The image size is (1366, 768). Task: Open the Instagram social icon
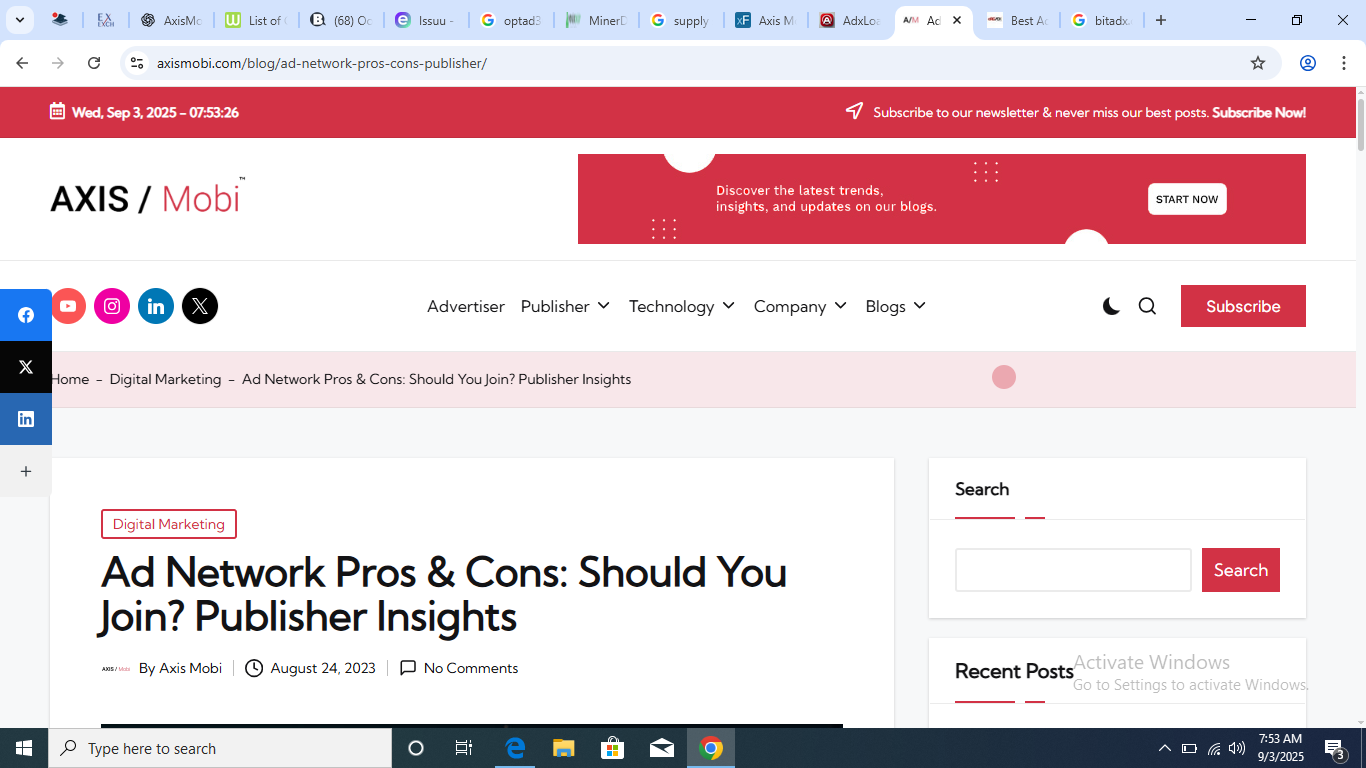pyautogui.click(x=112, y=306)
